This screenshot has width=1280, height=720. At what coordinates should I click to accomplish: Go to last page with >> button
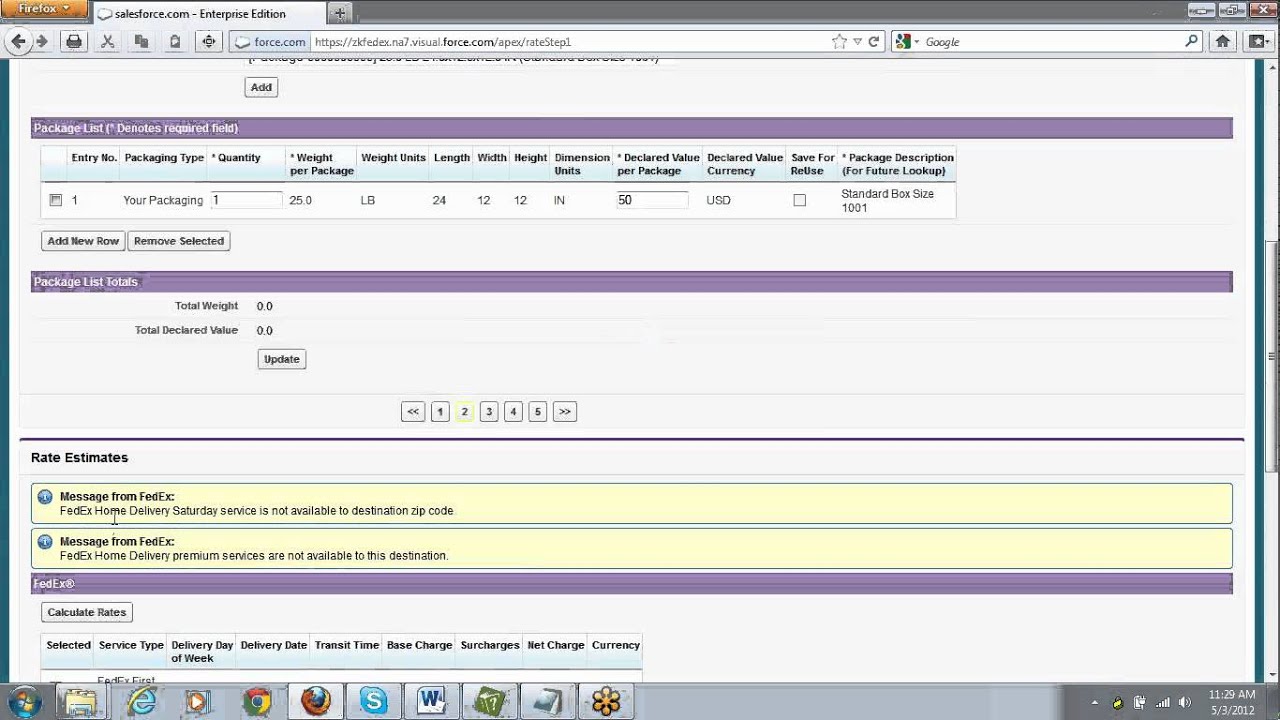coord(565,412)
